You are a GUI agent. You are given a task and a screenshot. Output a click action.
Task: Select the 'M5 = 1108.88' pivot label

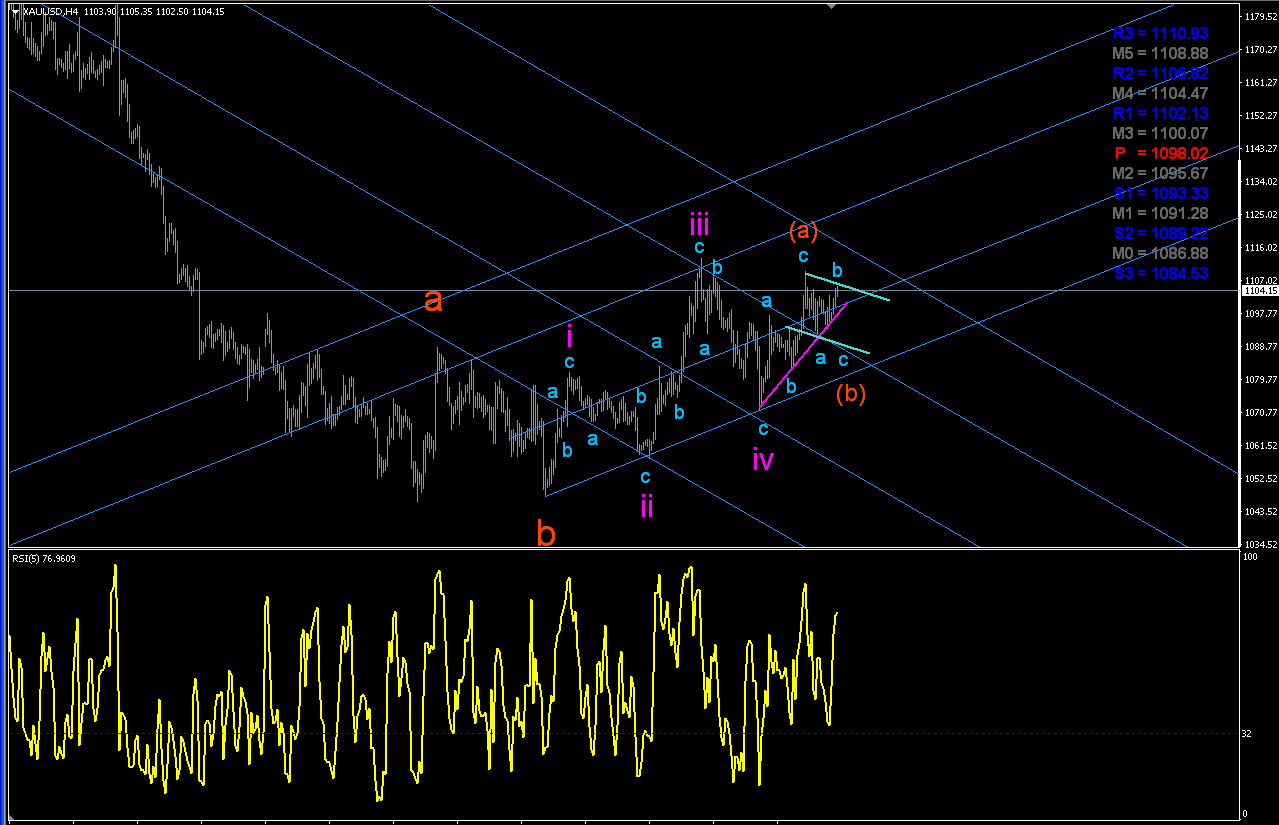click(1162, 54)
